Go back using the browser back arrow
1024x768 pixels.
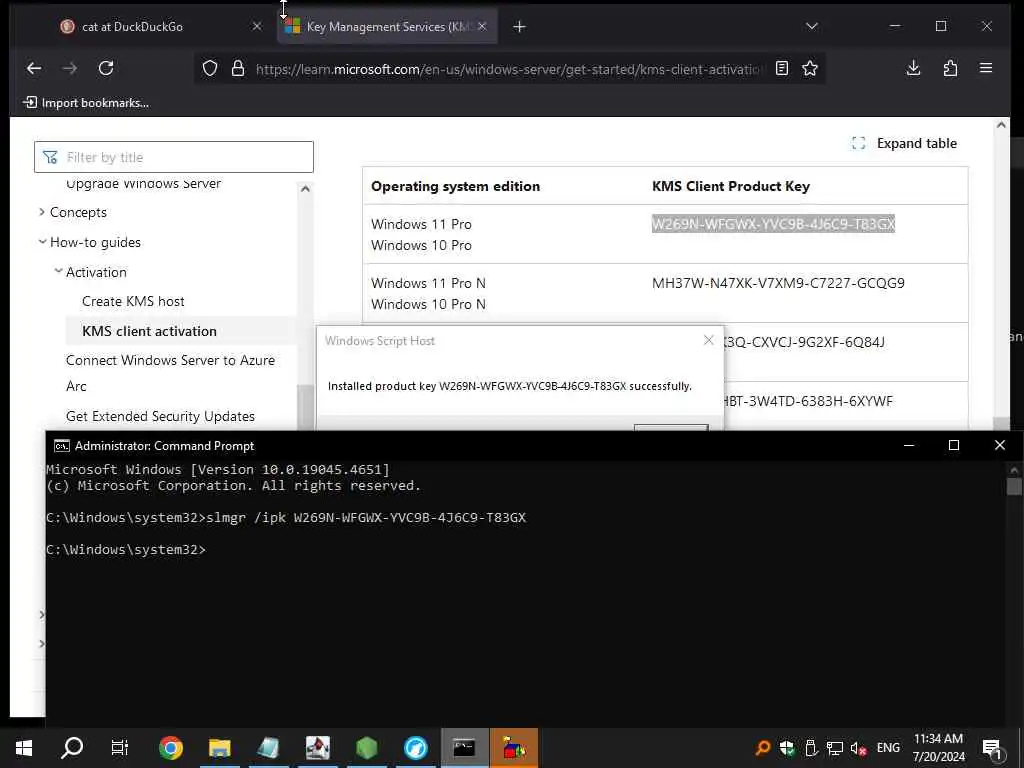click(34, 68)
